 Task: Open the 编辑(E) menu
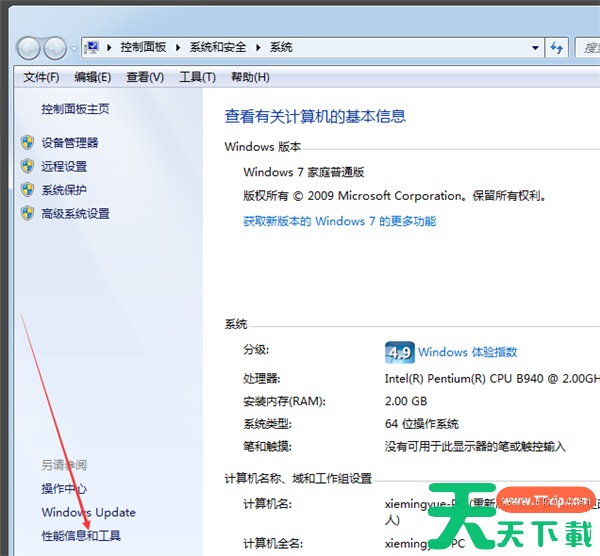point(93,77)
